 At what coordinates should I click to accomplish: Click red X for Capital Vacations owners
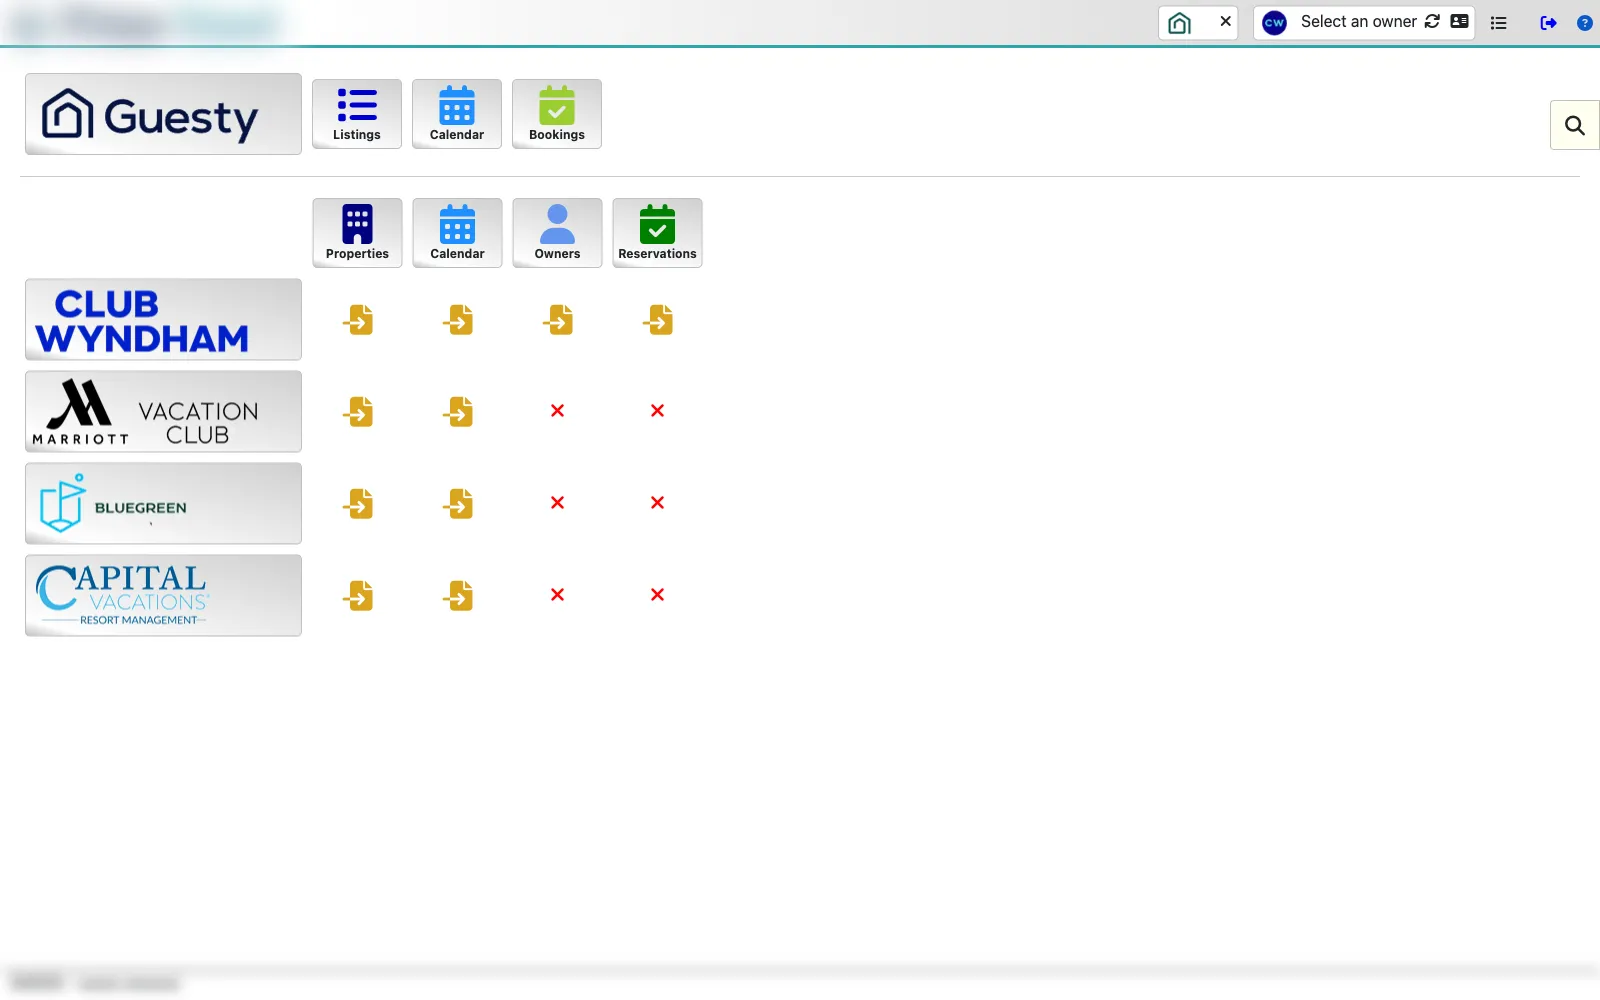pyautogui.click(x=558, y=595)
